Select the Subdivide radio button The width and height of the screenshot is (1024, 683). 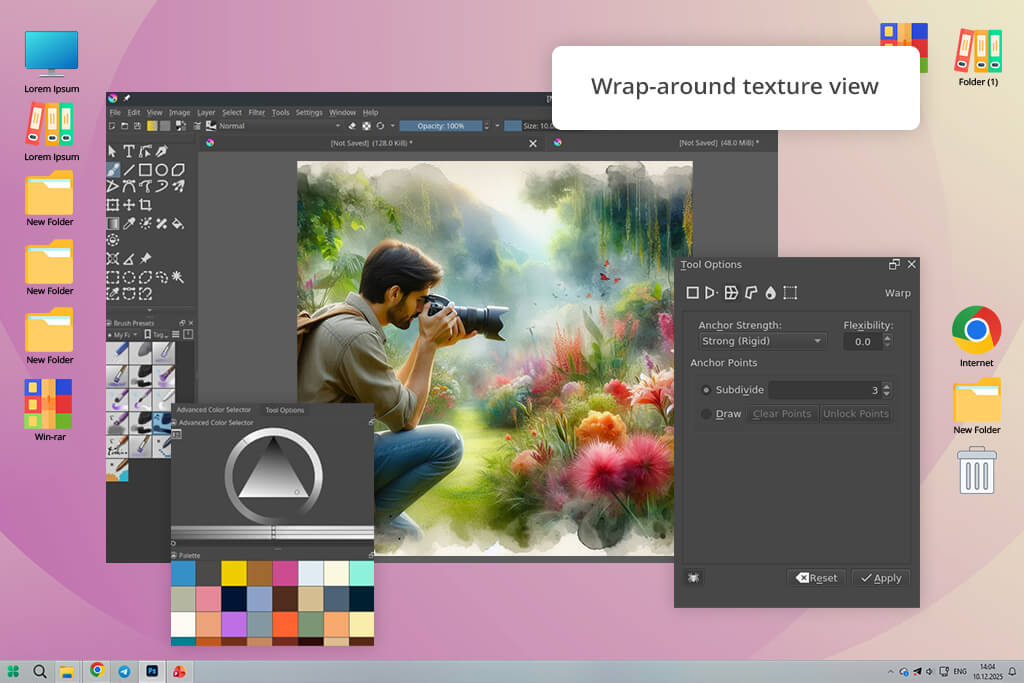click(x=706, y=390)
